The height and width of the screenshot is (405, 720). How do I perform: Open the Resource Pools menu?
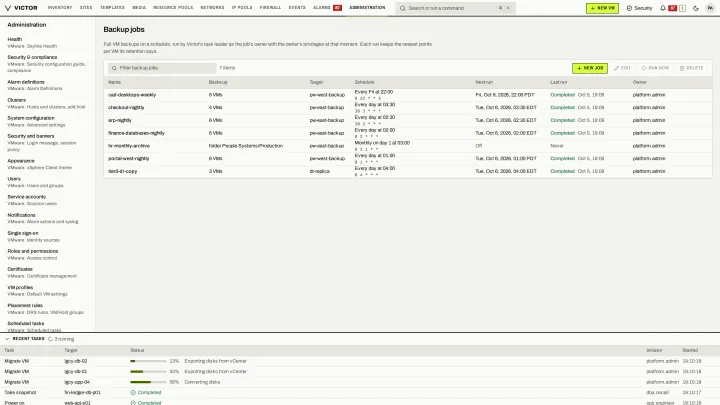click(x=173, y=8)
